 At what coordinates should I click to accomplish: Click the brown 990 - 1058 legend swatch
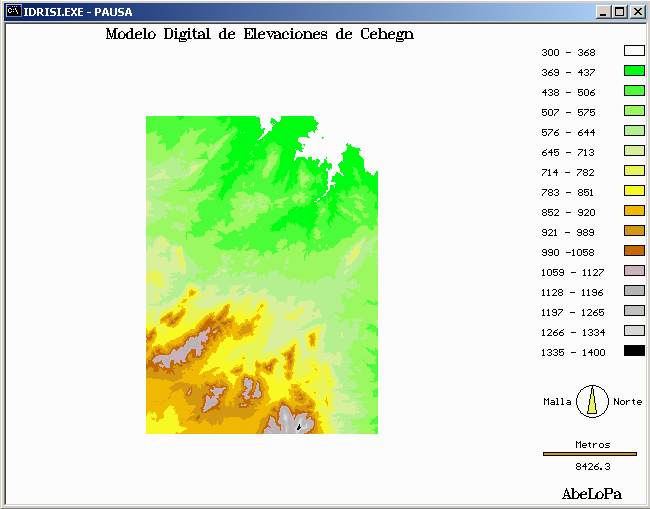[634, 251]
